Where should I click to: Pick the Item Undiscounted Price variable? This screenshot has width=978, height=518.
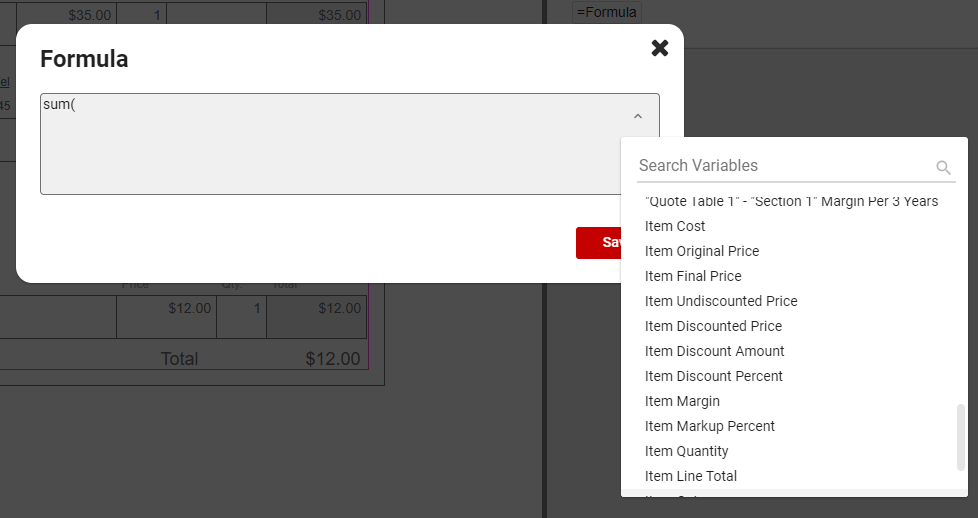721,301
